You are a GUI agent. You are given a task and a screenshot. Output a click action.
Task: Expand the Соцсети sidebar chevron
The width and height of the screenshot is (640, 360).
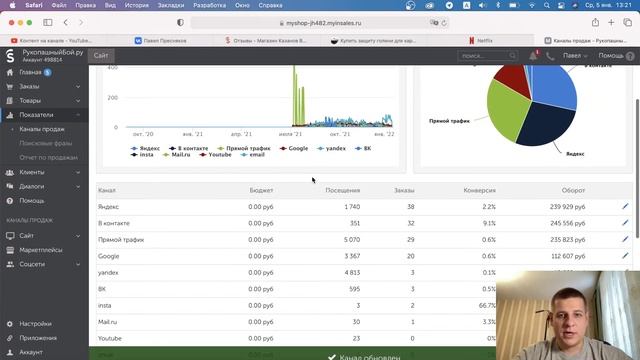coord(78,264)
